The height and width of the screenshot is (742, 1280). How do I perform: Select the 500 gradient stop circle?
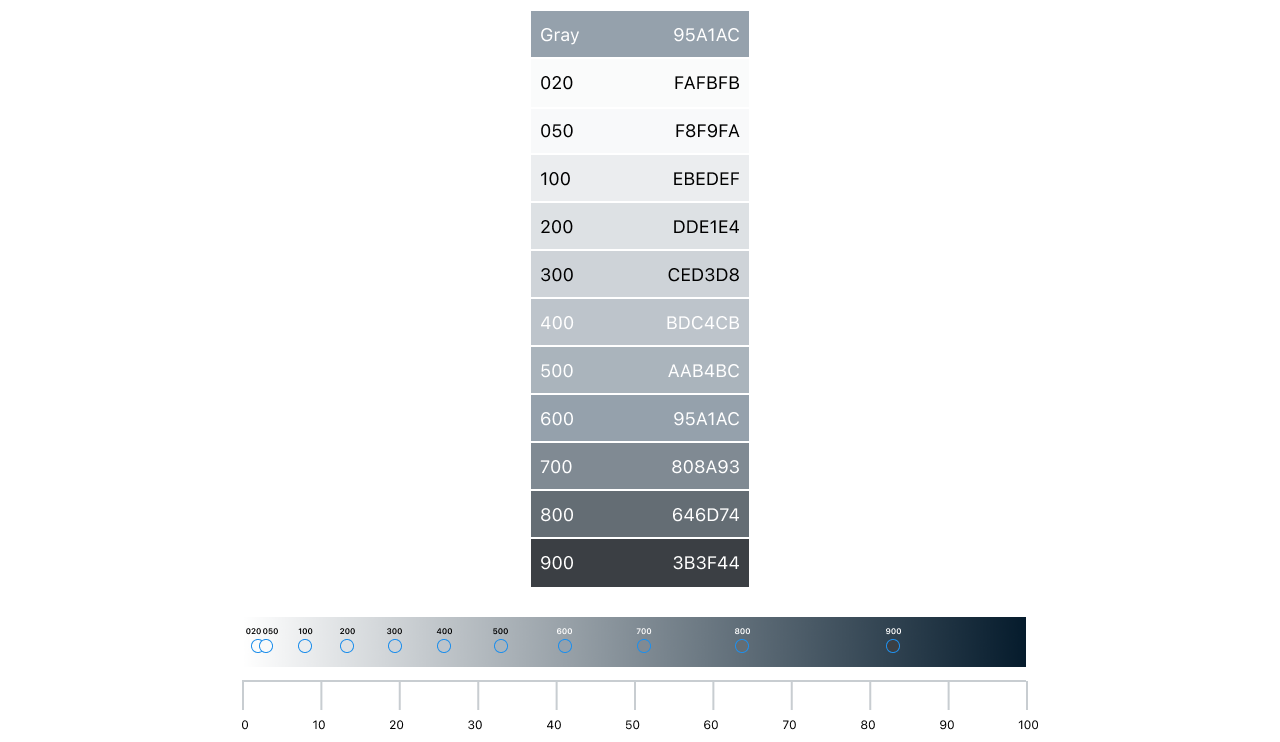(x=500, y=646)
